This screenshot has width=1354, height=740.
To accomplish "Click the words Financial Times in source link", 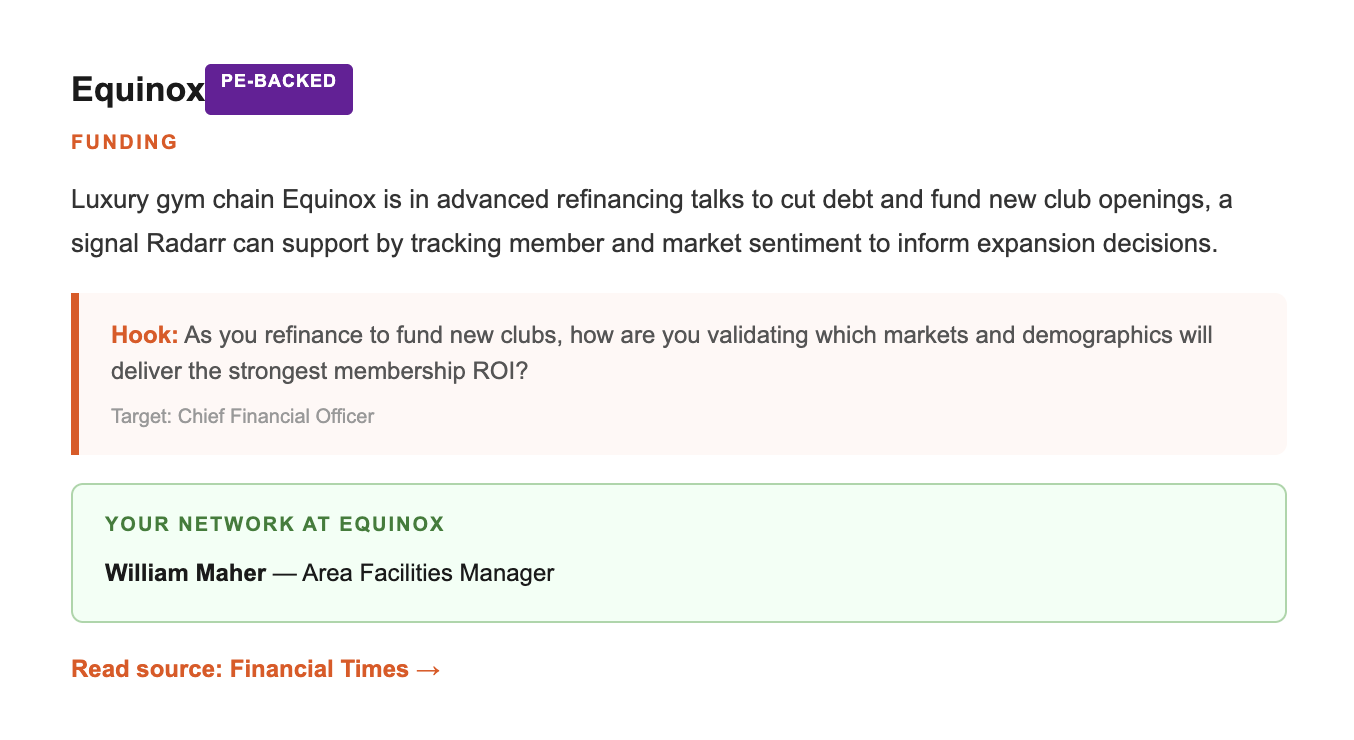I will (319, 669).
